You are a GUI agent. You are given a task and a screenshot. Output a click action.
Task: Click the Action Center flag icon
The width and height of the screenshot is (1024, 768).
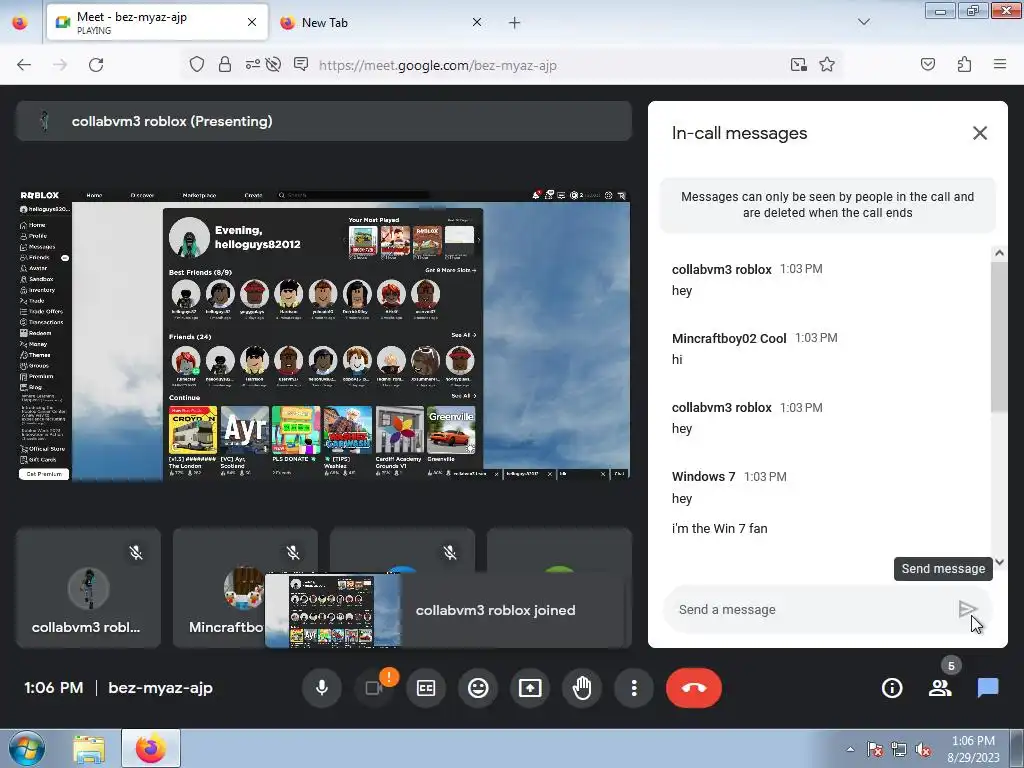pyautogui.click(x=874, y=750)
